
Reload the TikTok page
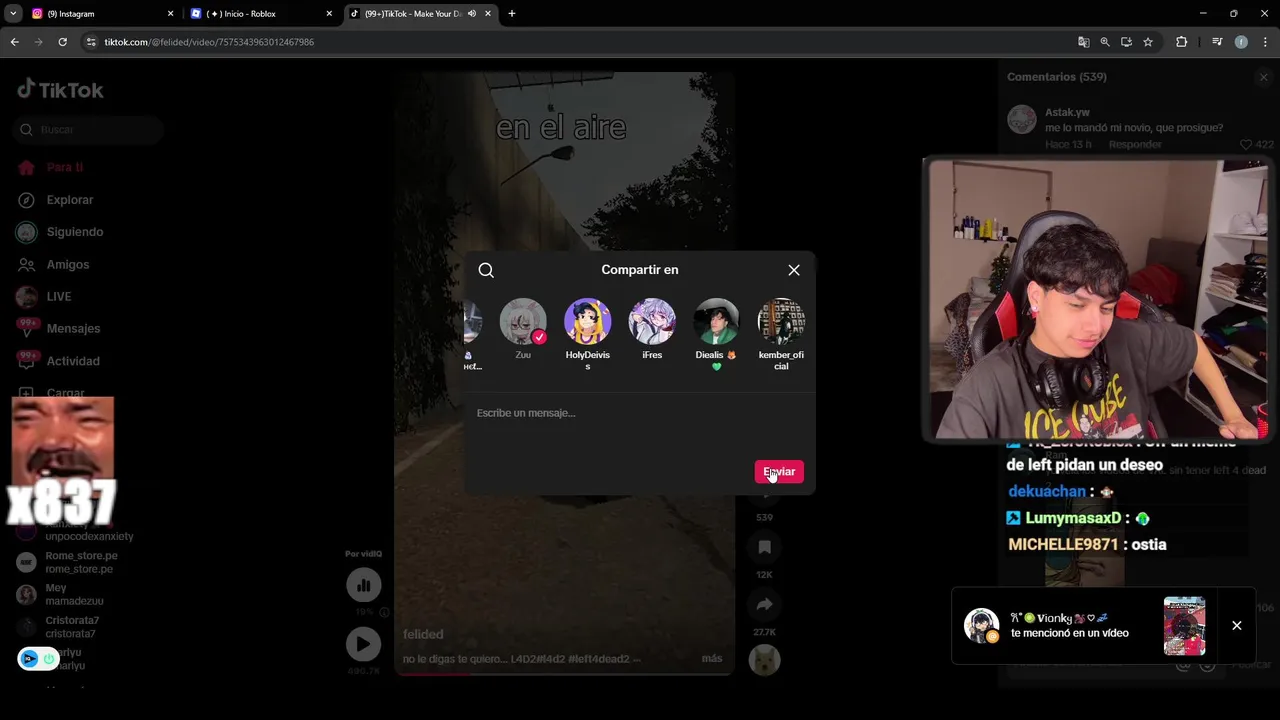(62, 42)
